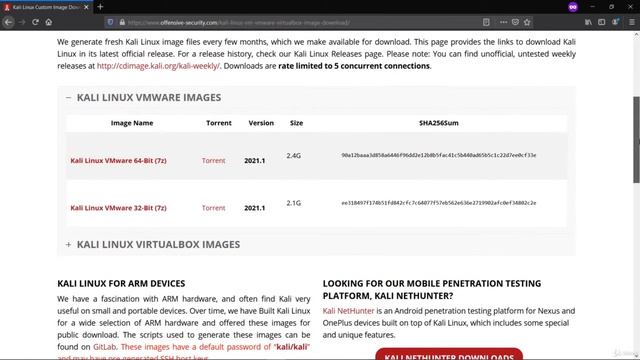Click the 2.1G size value
640x360 pixels.
[293, 203]
